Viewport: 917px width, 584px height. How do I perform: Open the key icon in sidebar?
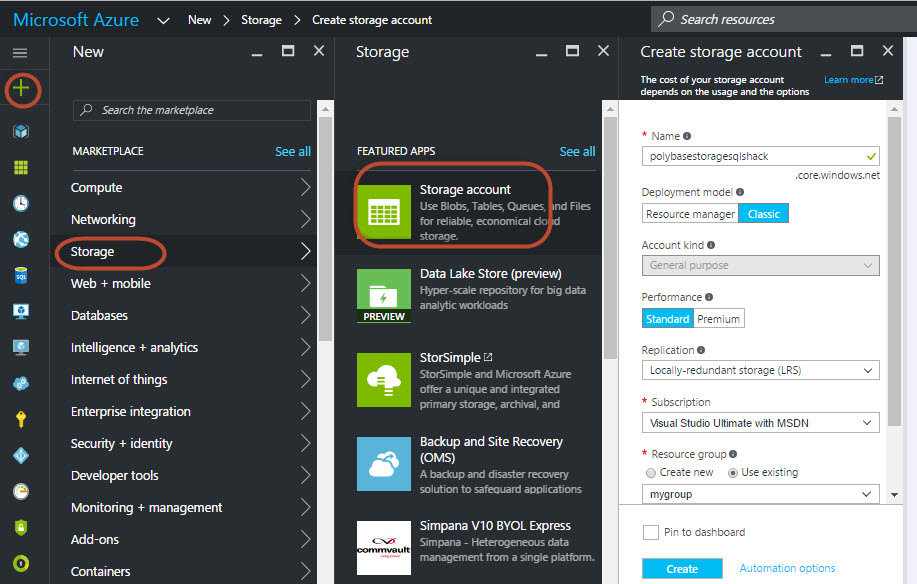click(21, 419)
